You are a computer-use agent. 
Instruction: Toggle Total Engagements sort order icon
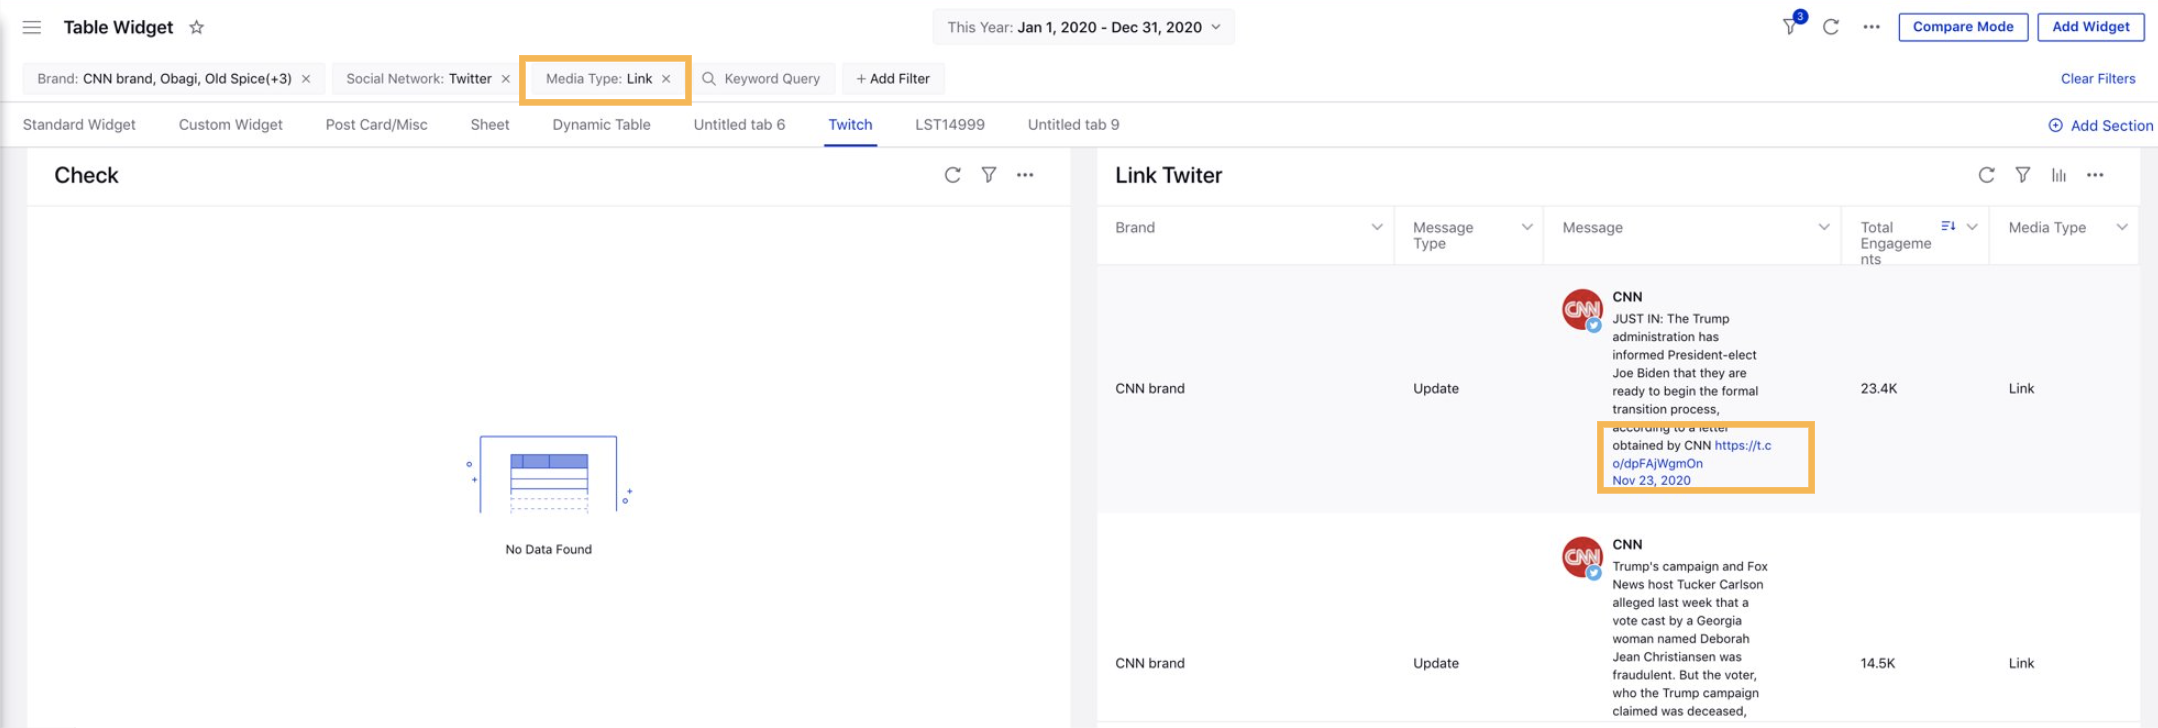1948,226
